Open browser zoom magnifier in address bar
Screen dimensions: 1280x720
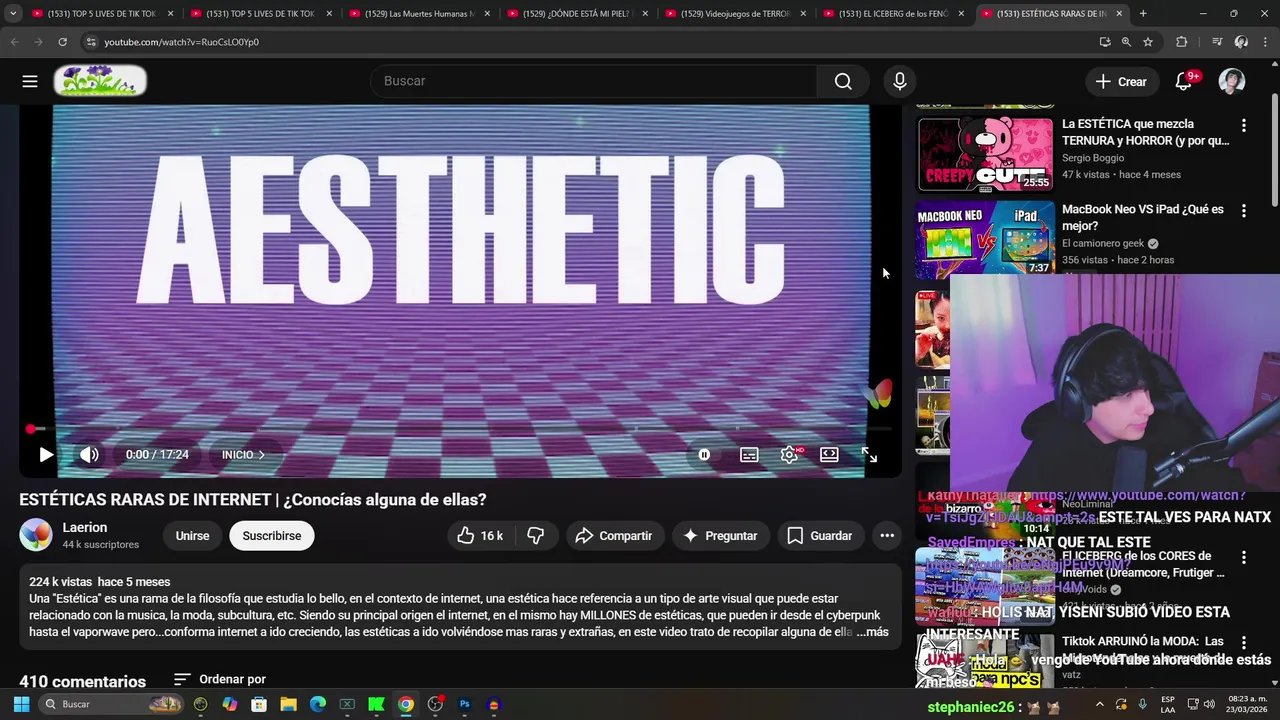click(x=1126, y=42)
